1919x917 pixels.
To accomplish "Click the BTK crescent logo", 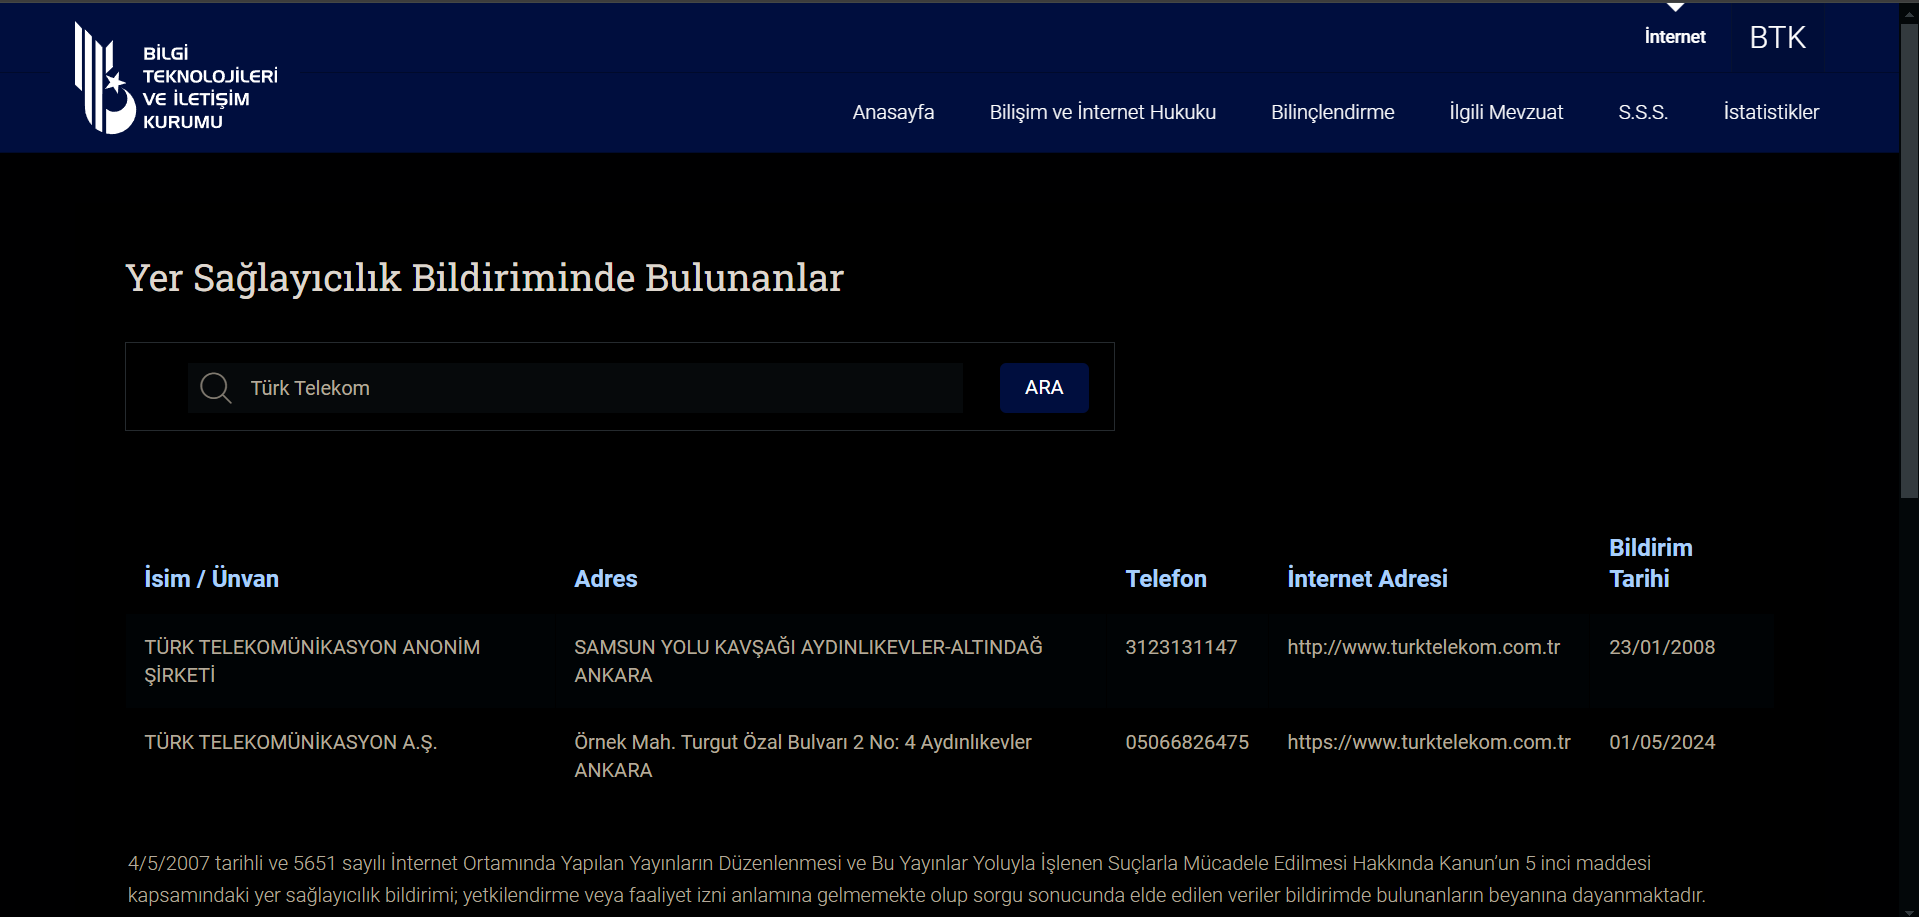I will pos(105,78).
